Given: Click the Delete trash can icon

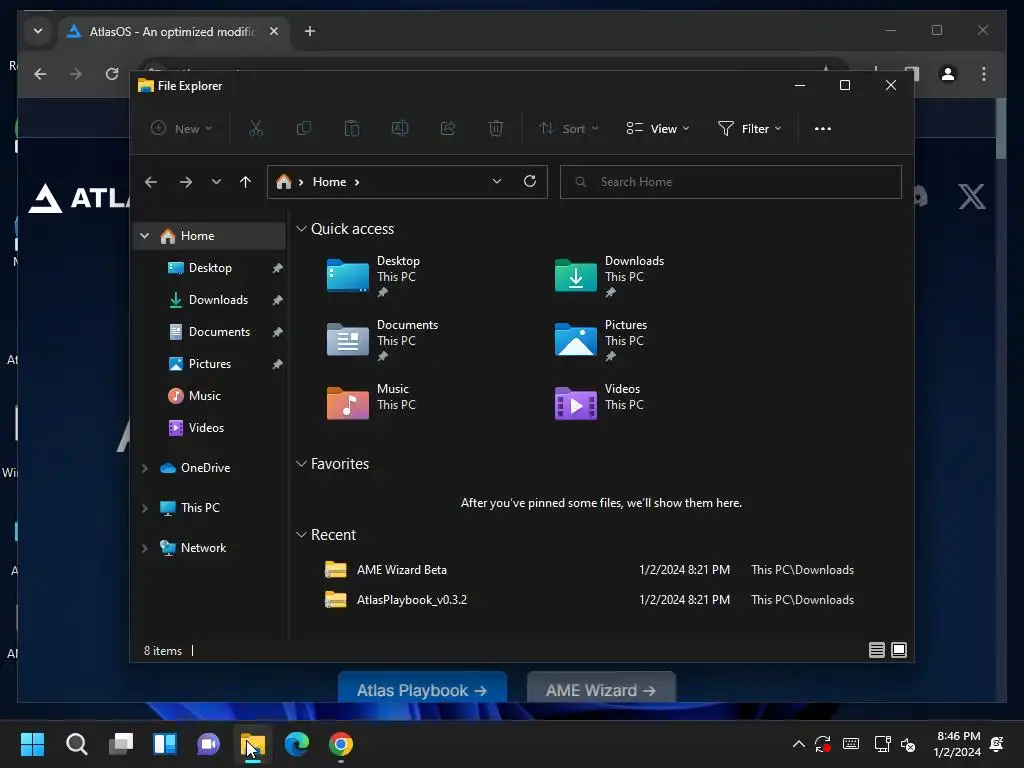Looking at the screenshot, I should click(496, 129).
